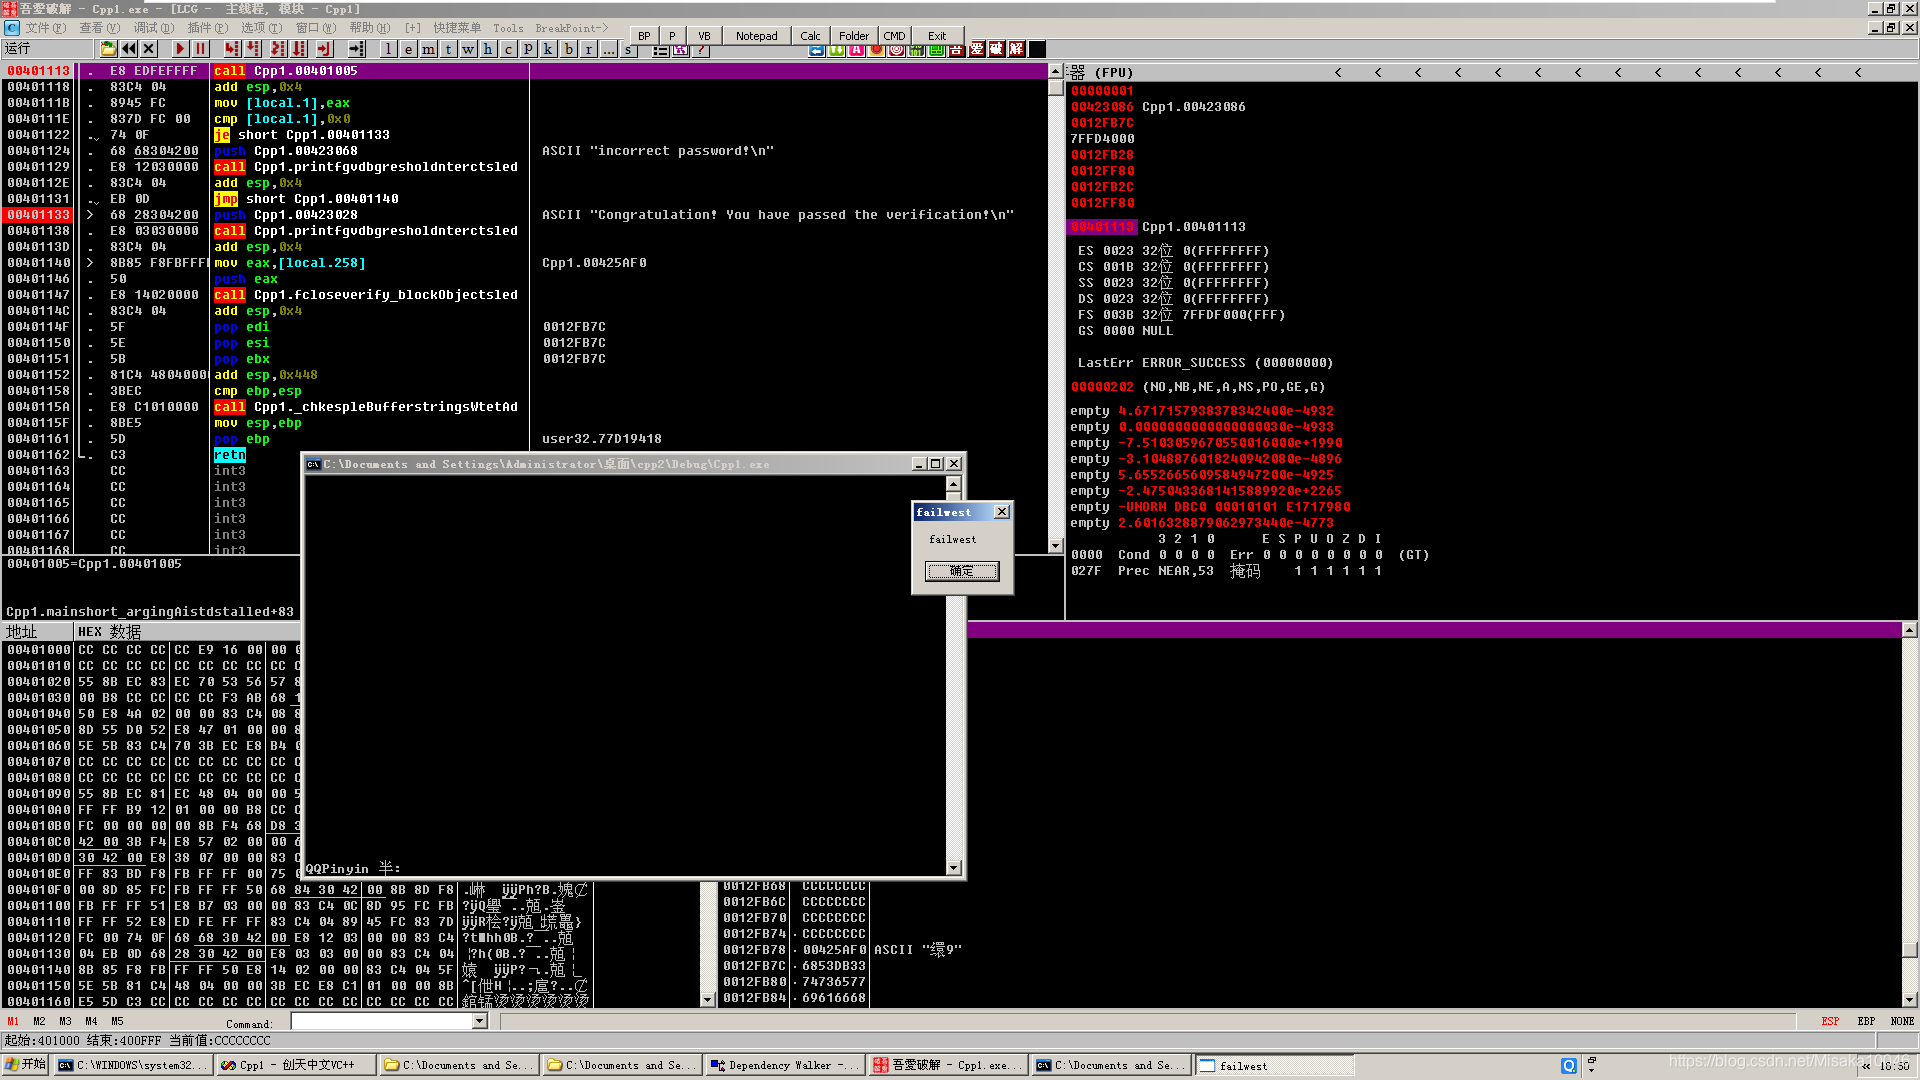Switch to memory pane M2
This screenshot has width=1920, height=1080.
[x=39, y=1021]
